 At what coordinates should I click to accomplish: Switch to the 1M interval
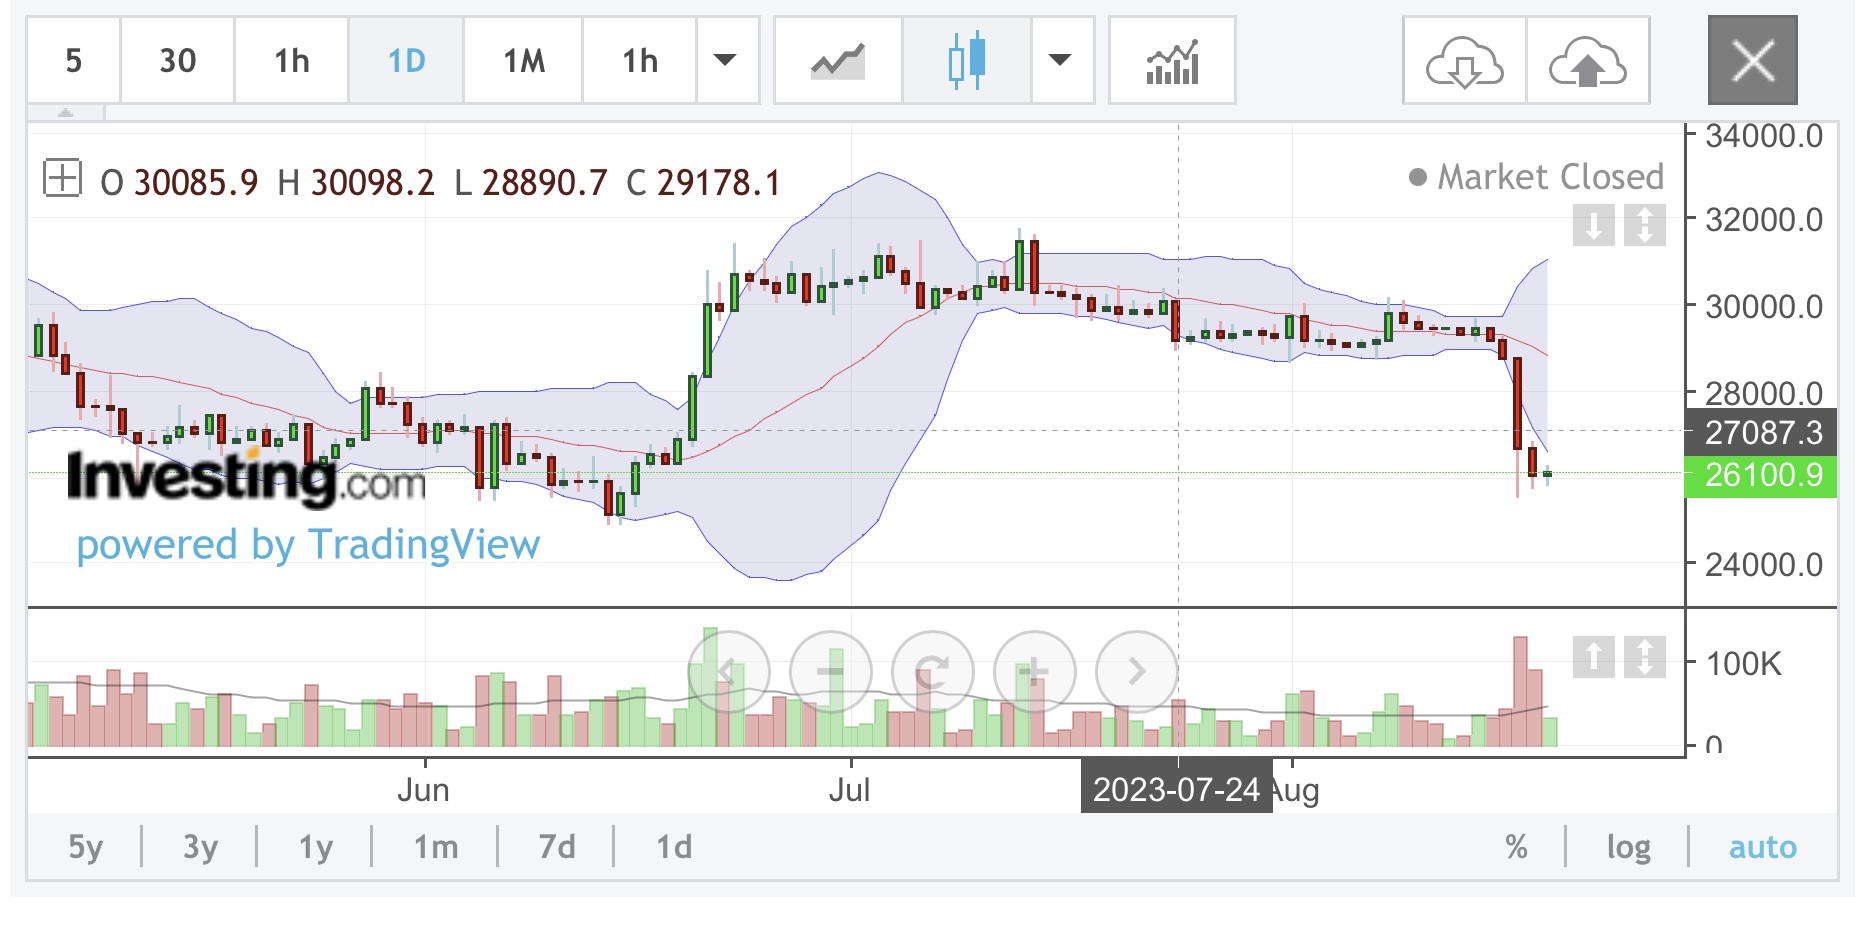point(523,61)
